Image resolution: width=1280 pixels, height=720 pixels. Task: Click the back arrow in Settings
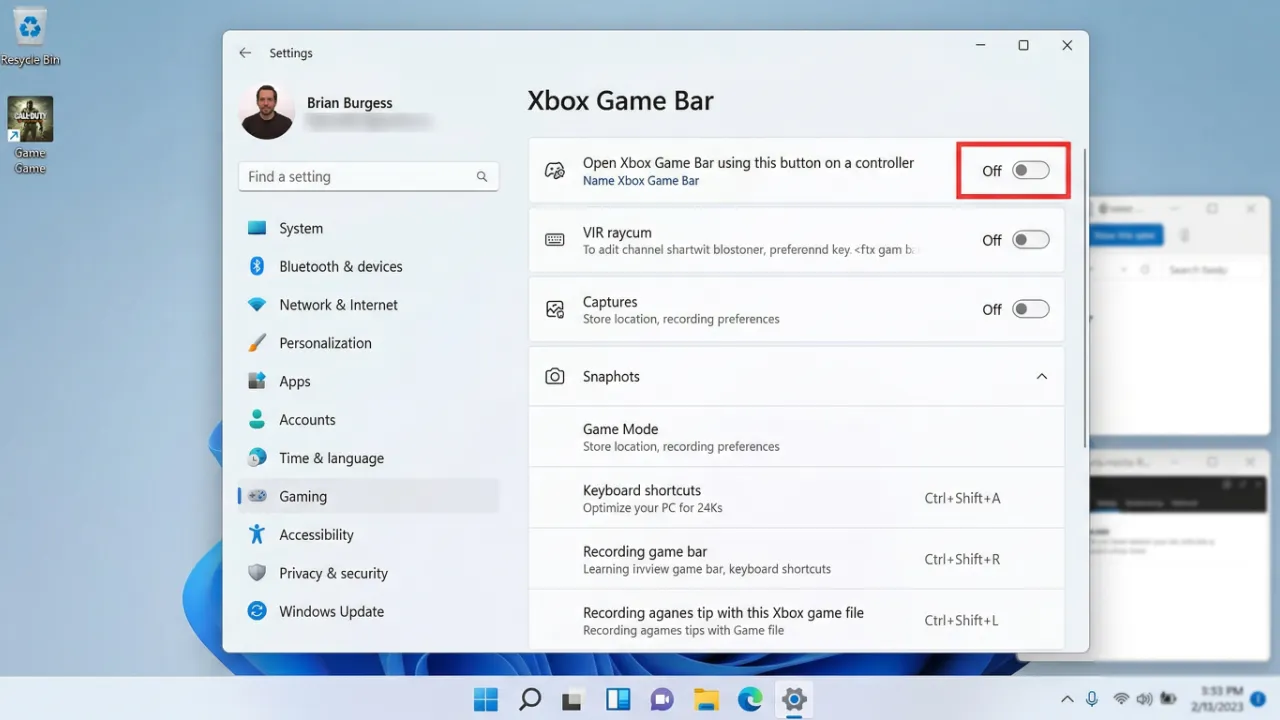pyautogui.click(x=245, y=53)
